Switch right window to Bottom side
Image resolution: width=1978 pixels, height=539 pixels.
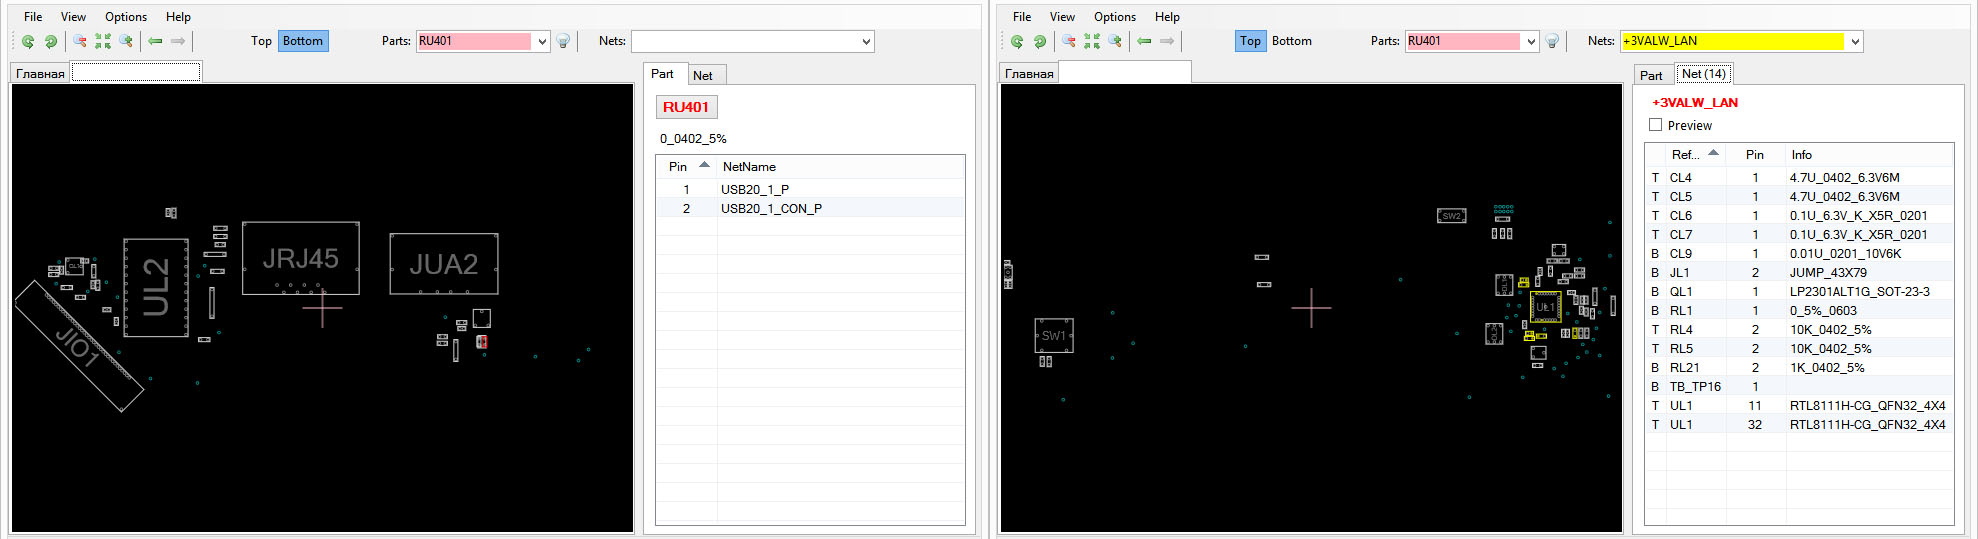coord(1291,41)
